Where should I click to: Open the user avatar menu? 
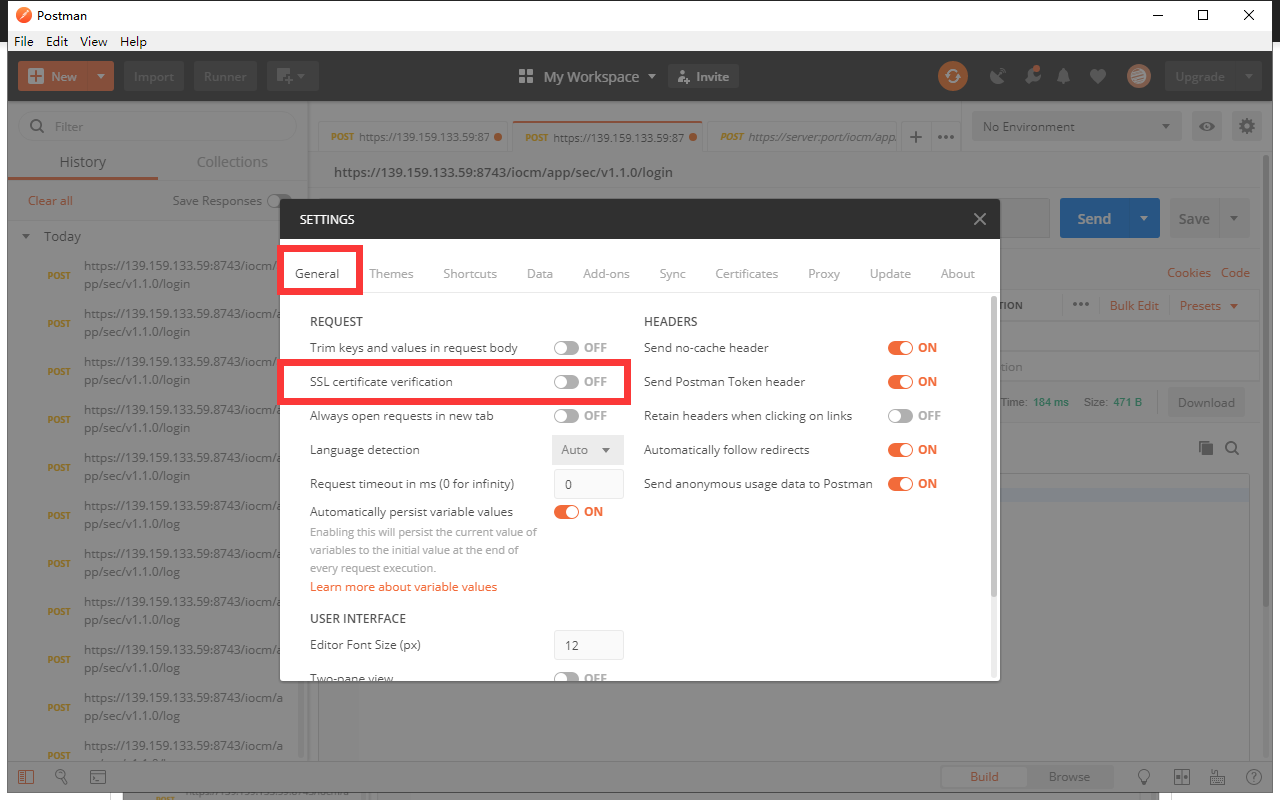(x=1138, y=76)
